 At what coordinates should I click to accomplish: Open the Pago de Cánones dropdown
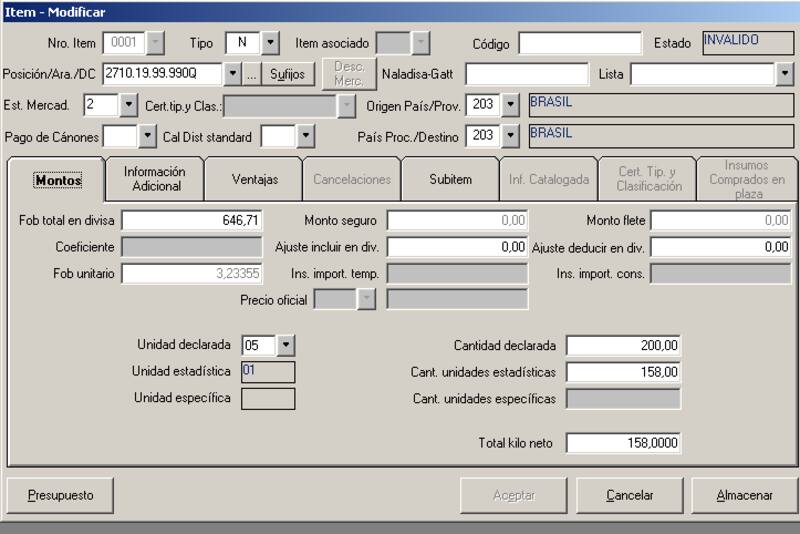coord(148,136)
